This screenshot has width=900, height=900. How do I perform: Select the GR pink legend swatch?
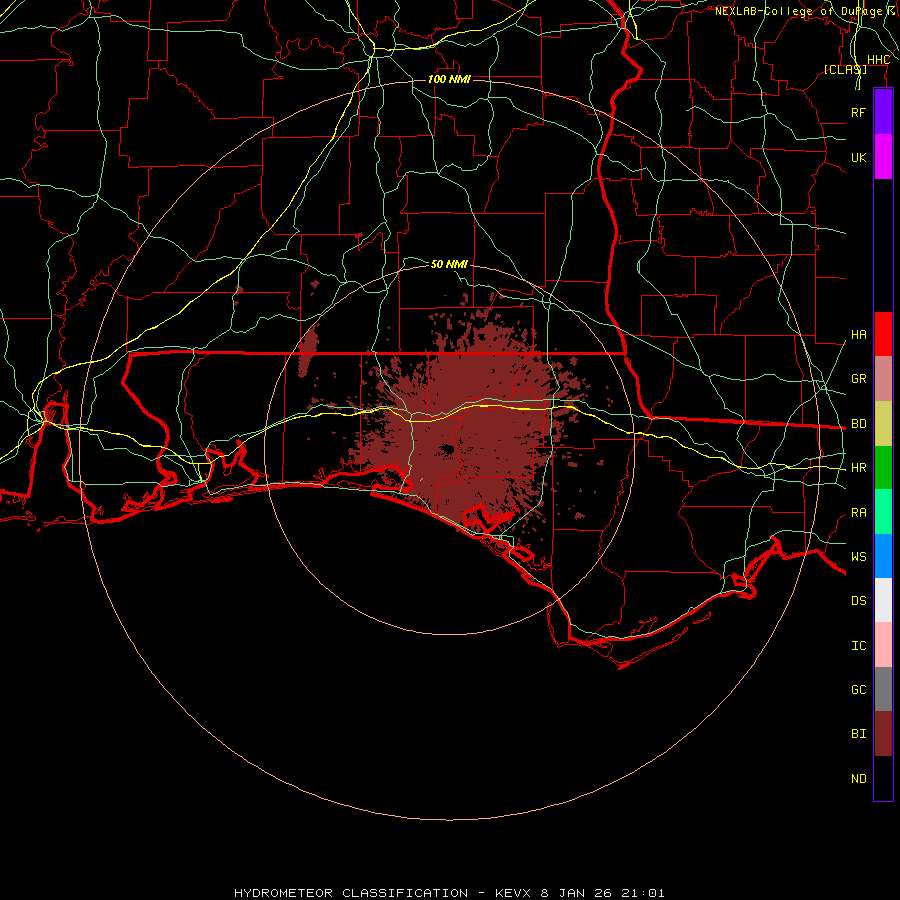coord(883,379)
